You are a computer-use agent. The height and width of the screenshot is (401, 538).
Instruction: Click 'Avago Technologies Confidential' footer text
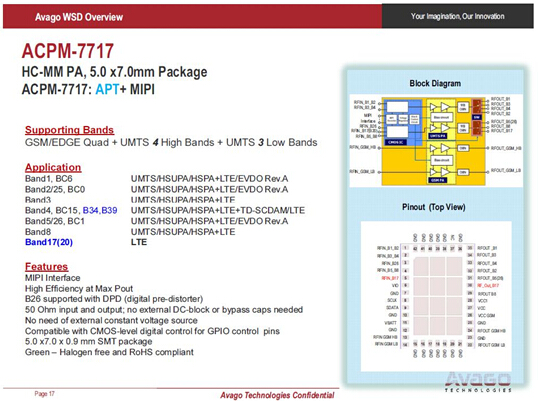pyautogui.click(x=277, y=395)
